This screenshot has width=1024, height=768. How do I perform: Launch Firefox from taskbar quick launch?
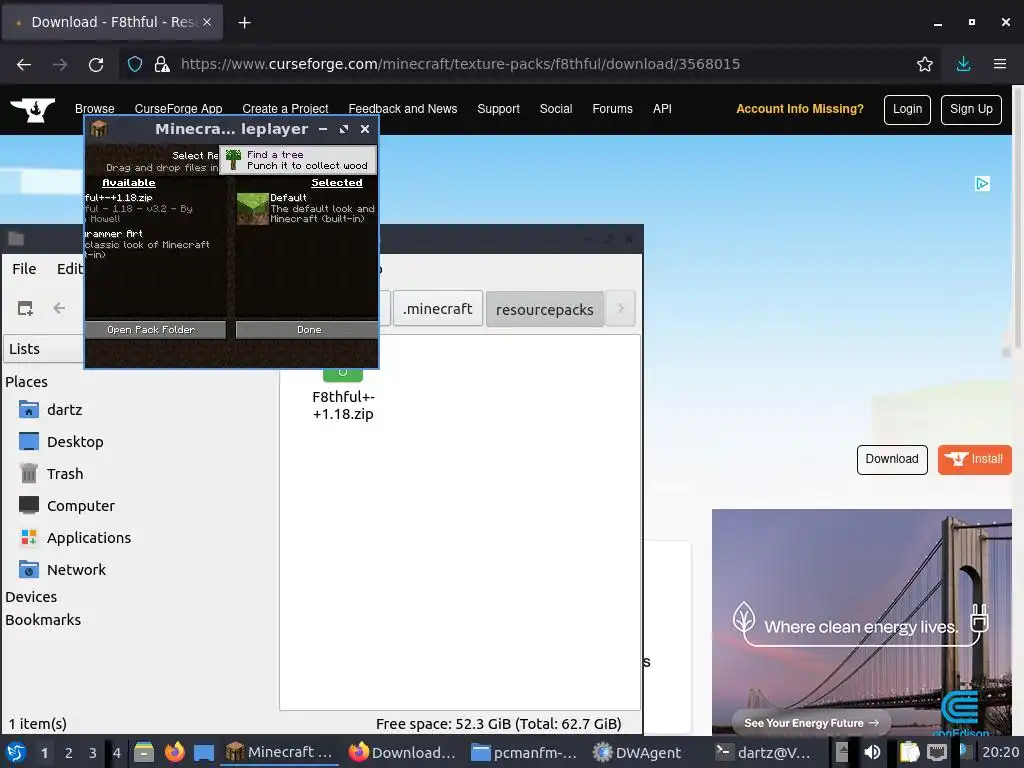coord(174,752)
